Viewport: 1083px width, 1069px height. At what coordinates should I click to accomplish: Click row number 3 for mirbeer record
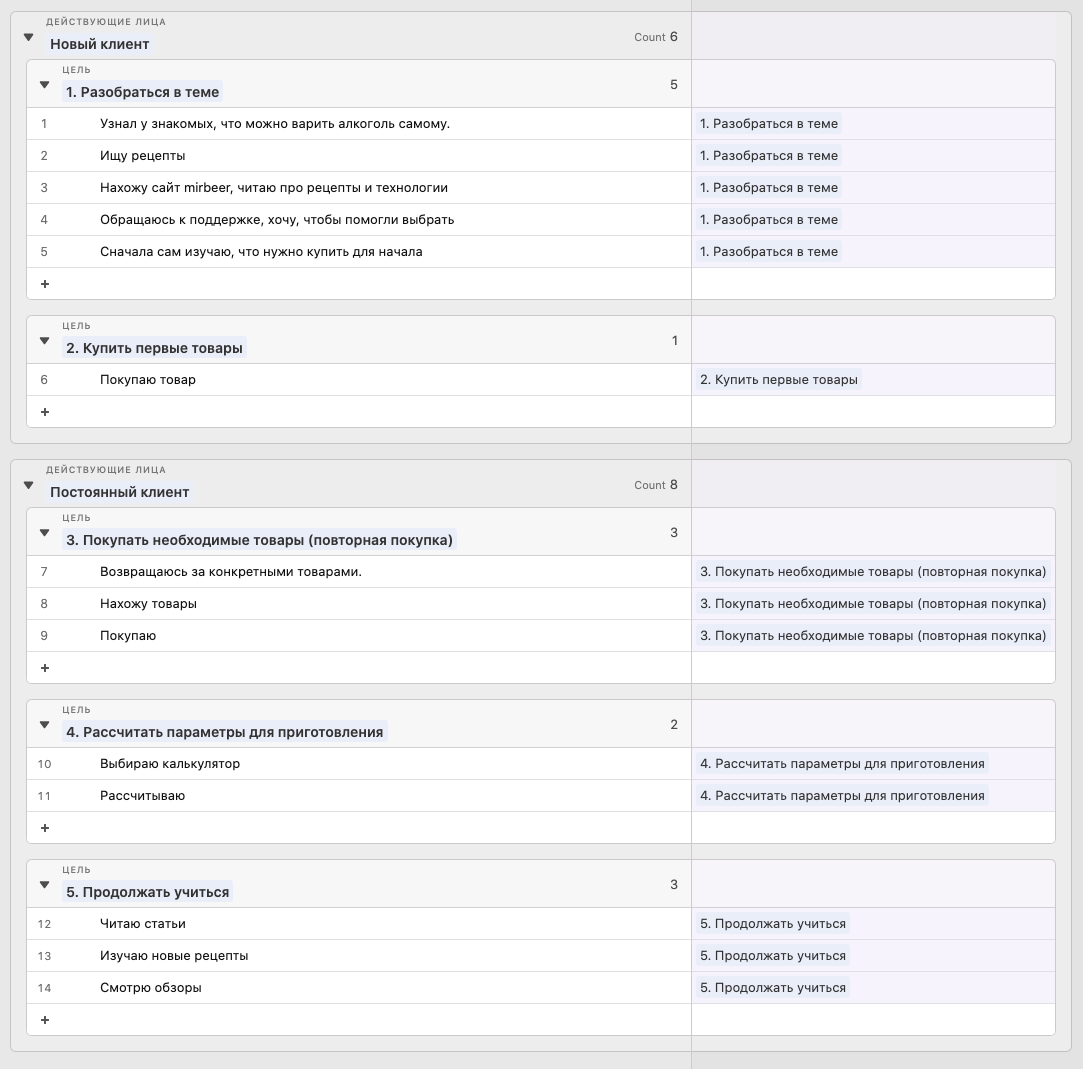pos(44,188)
